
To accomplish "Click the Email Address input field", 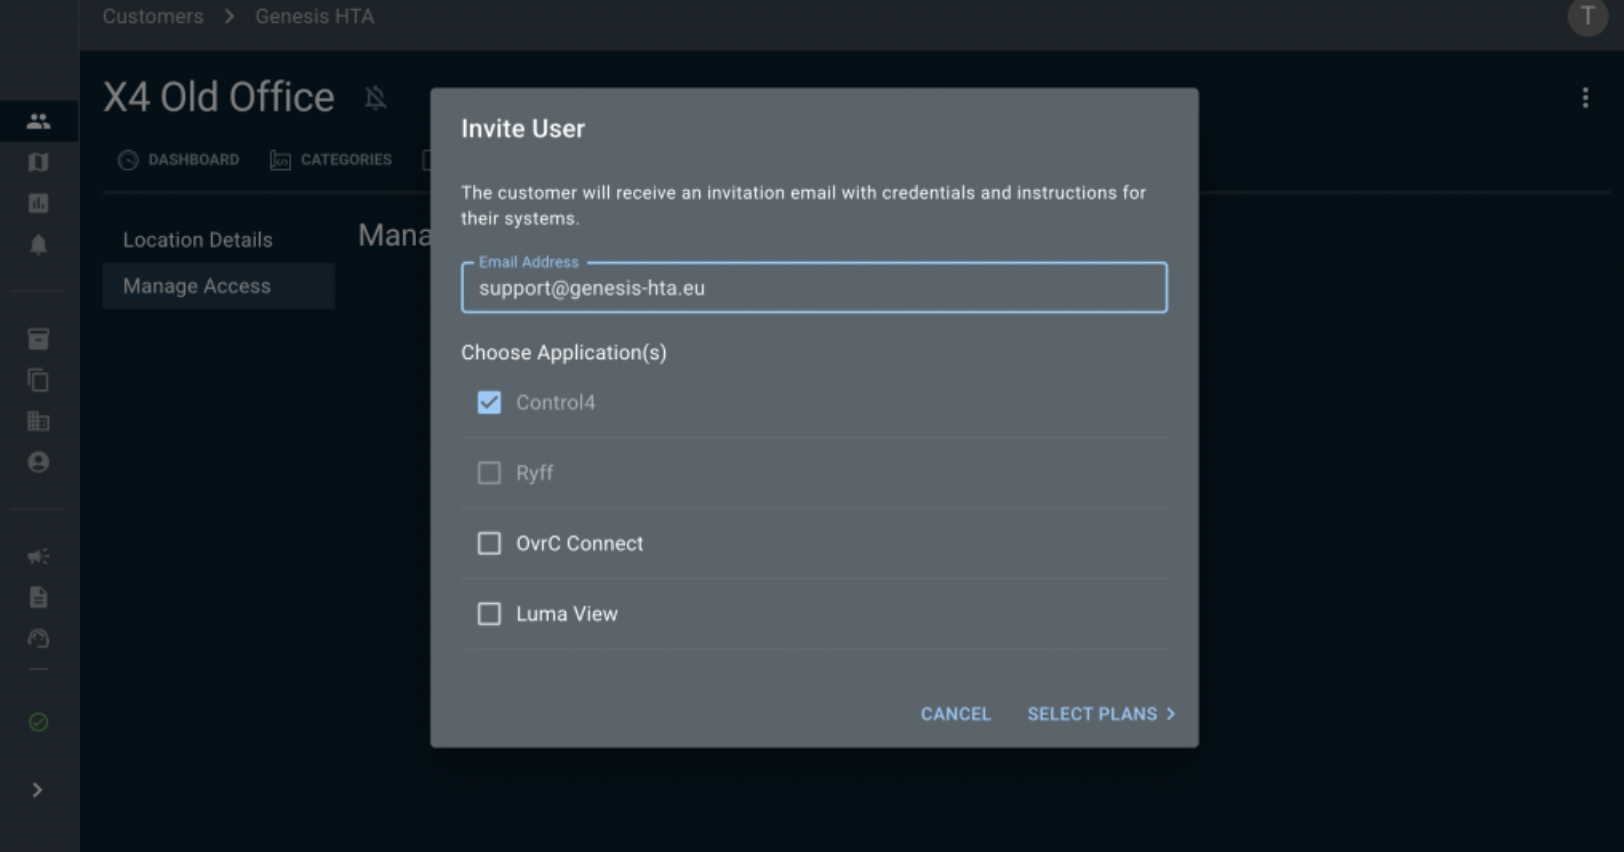I will [x=814, y=288].
